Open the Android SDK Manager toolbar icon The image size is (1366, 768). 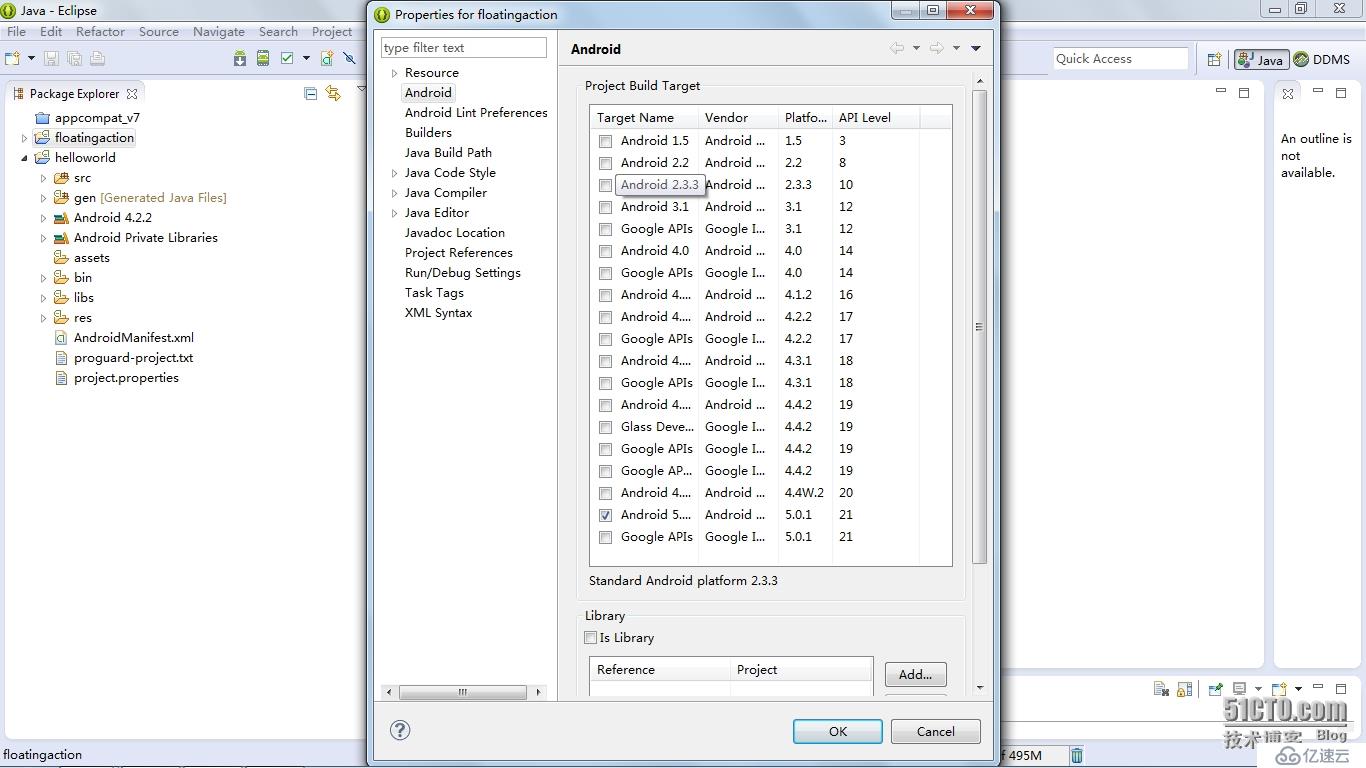(x=240, y=59)
